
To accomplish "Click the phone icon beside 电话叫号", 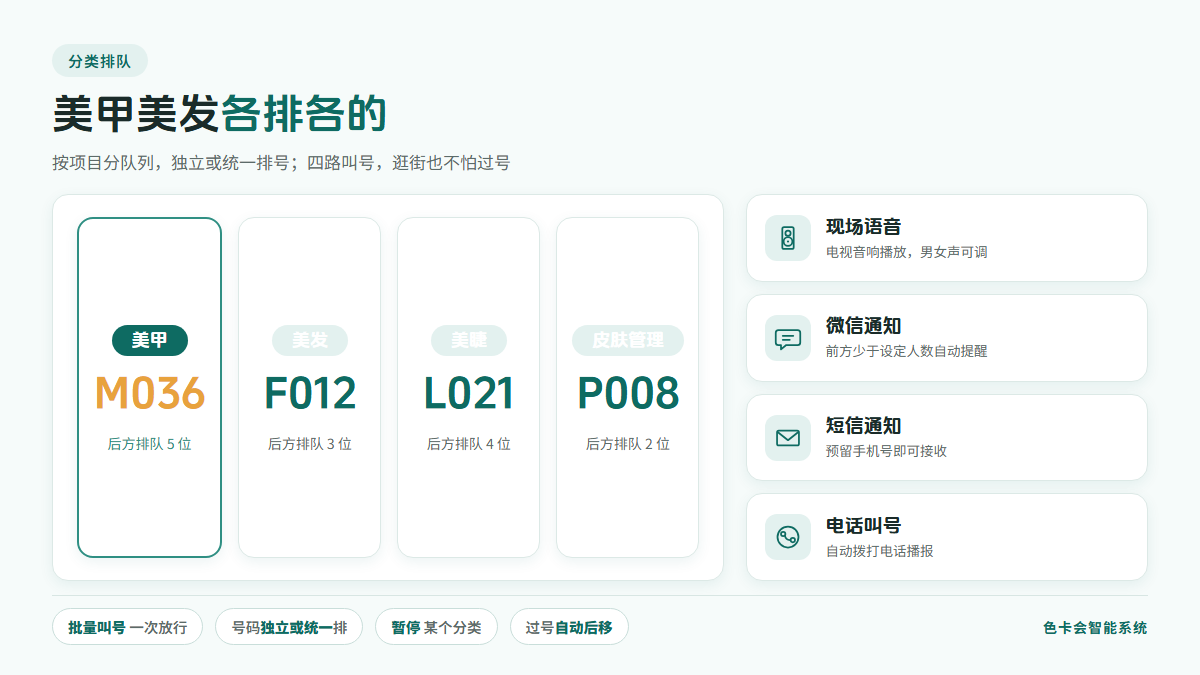I will (x=788, y=537).
